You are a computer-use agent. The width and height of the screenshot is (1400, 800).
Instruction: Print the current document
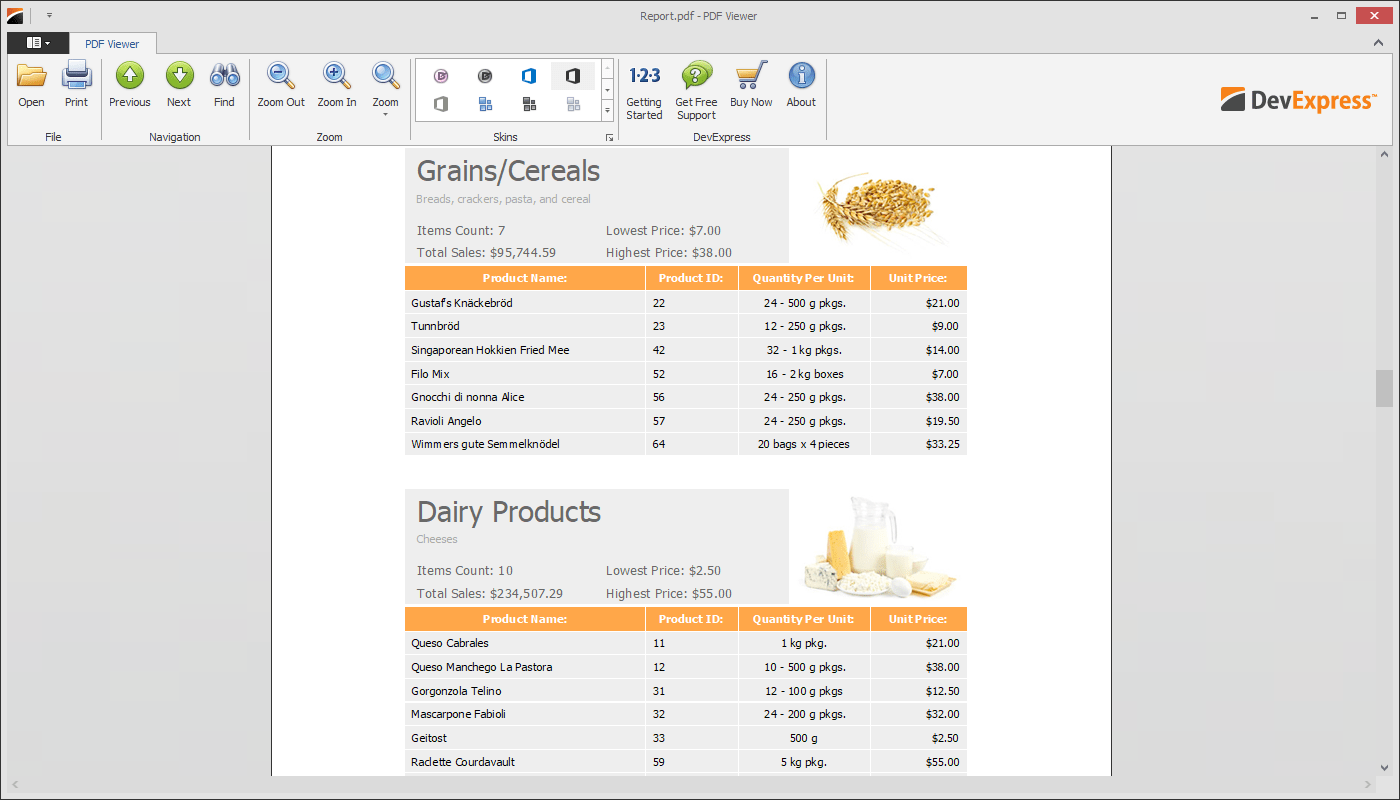tap(76, 85)
